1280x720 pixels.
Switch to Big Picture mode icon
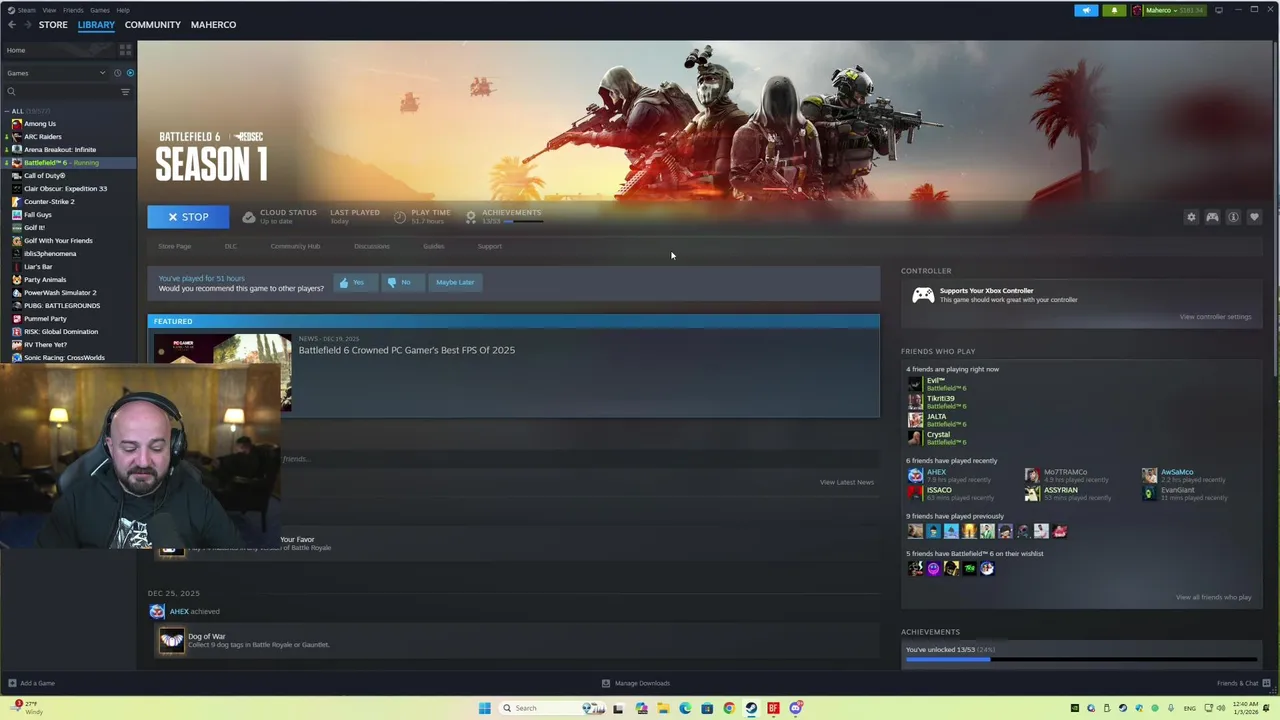[x=1219, y=10]
